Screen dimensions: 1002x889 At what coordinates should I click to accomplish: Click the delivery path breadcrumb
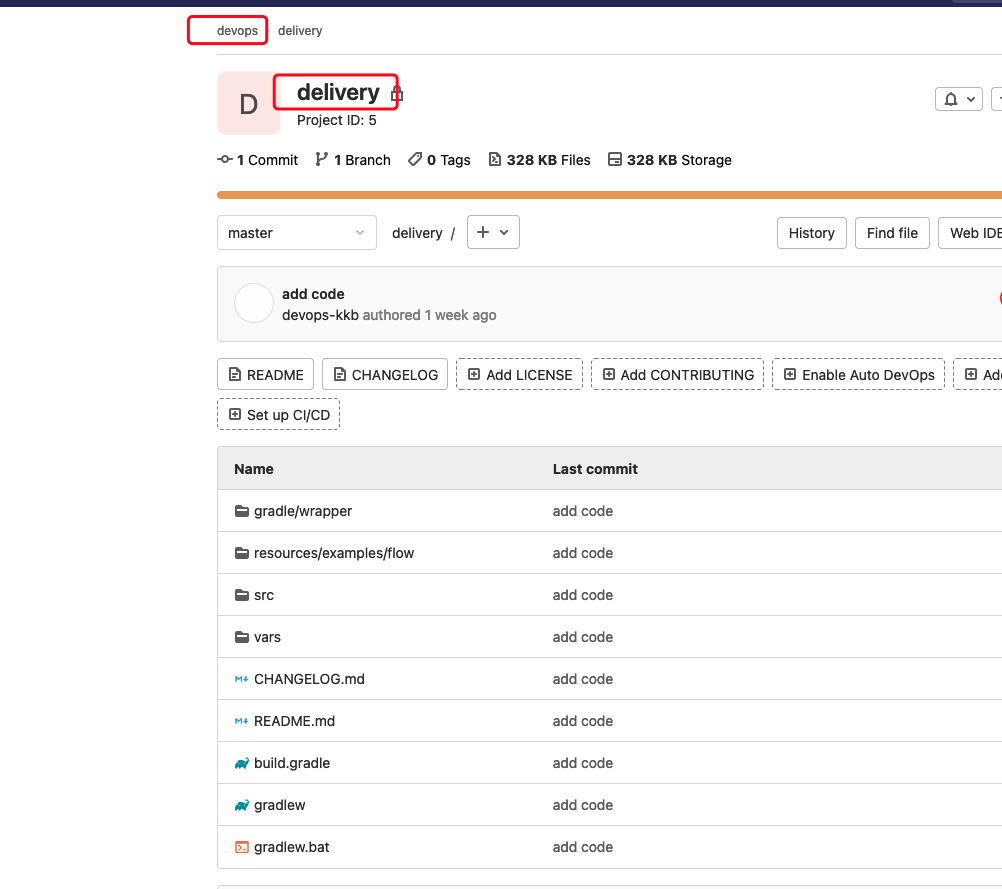click(417, 233)
